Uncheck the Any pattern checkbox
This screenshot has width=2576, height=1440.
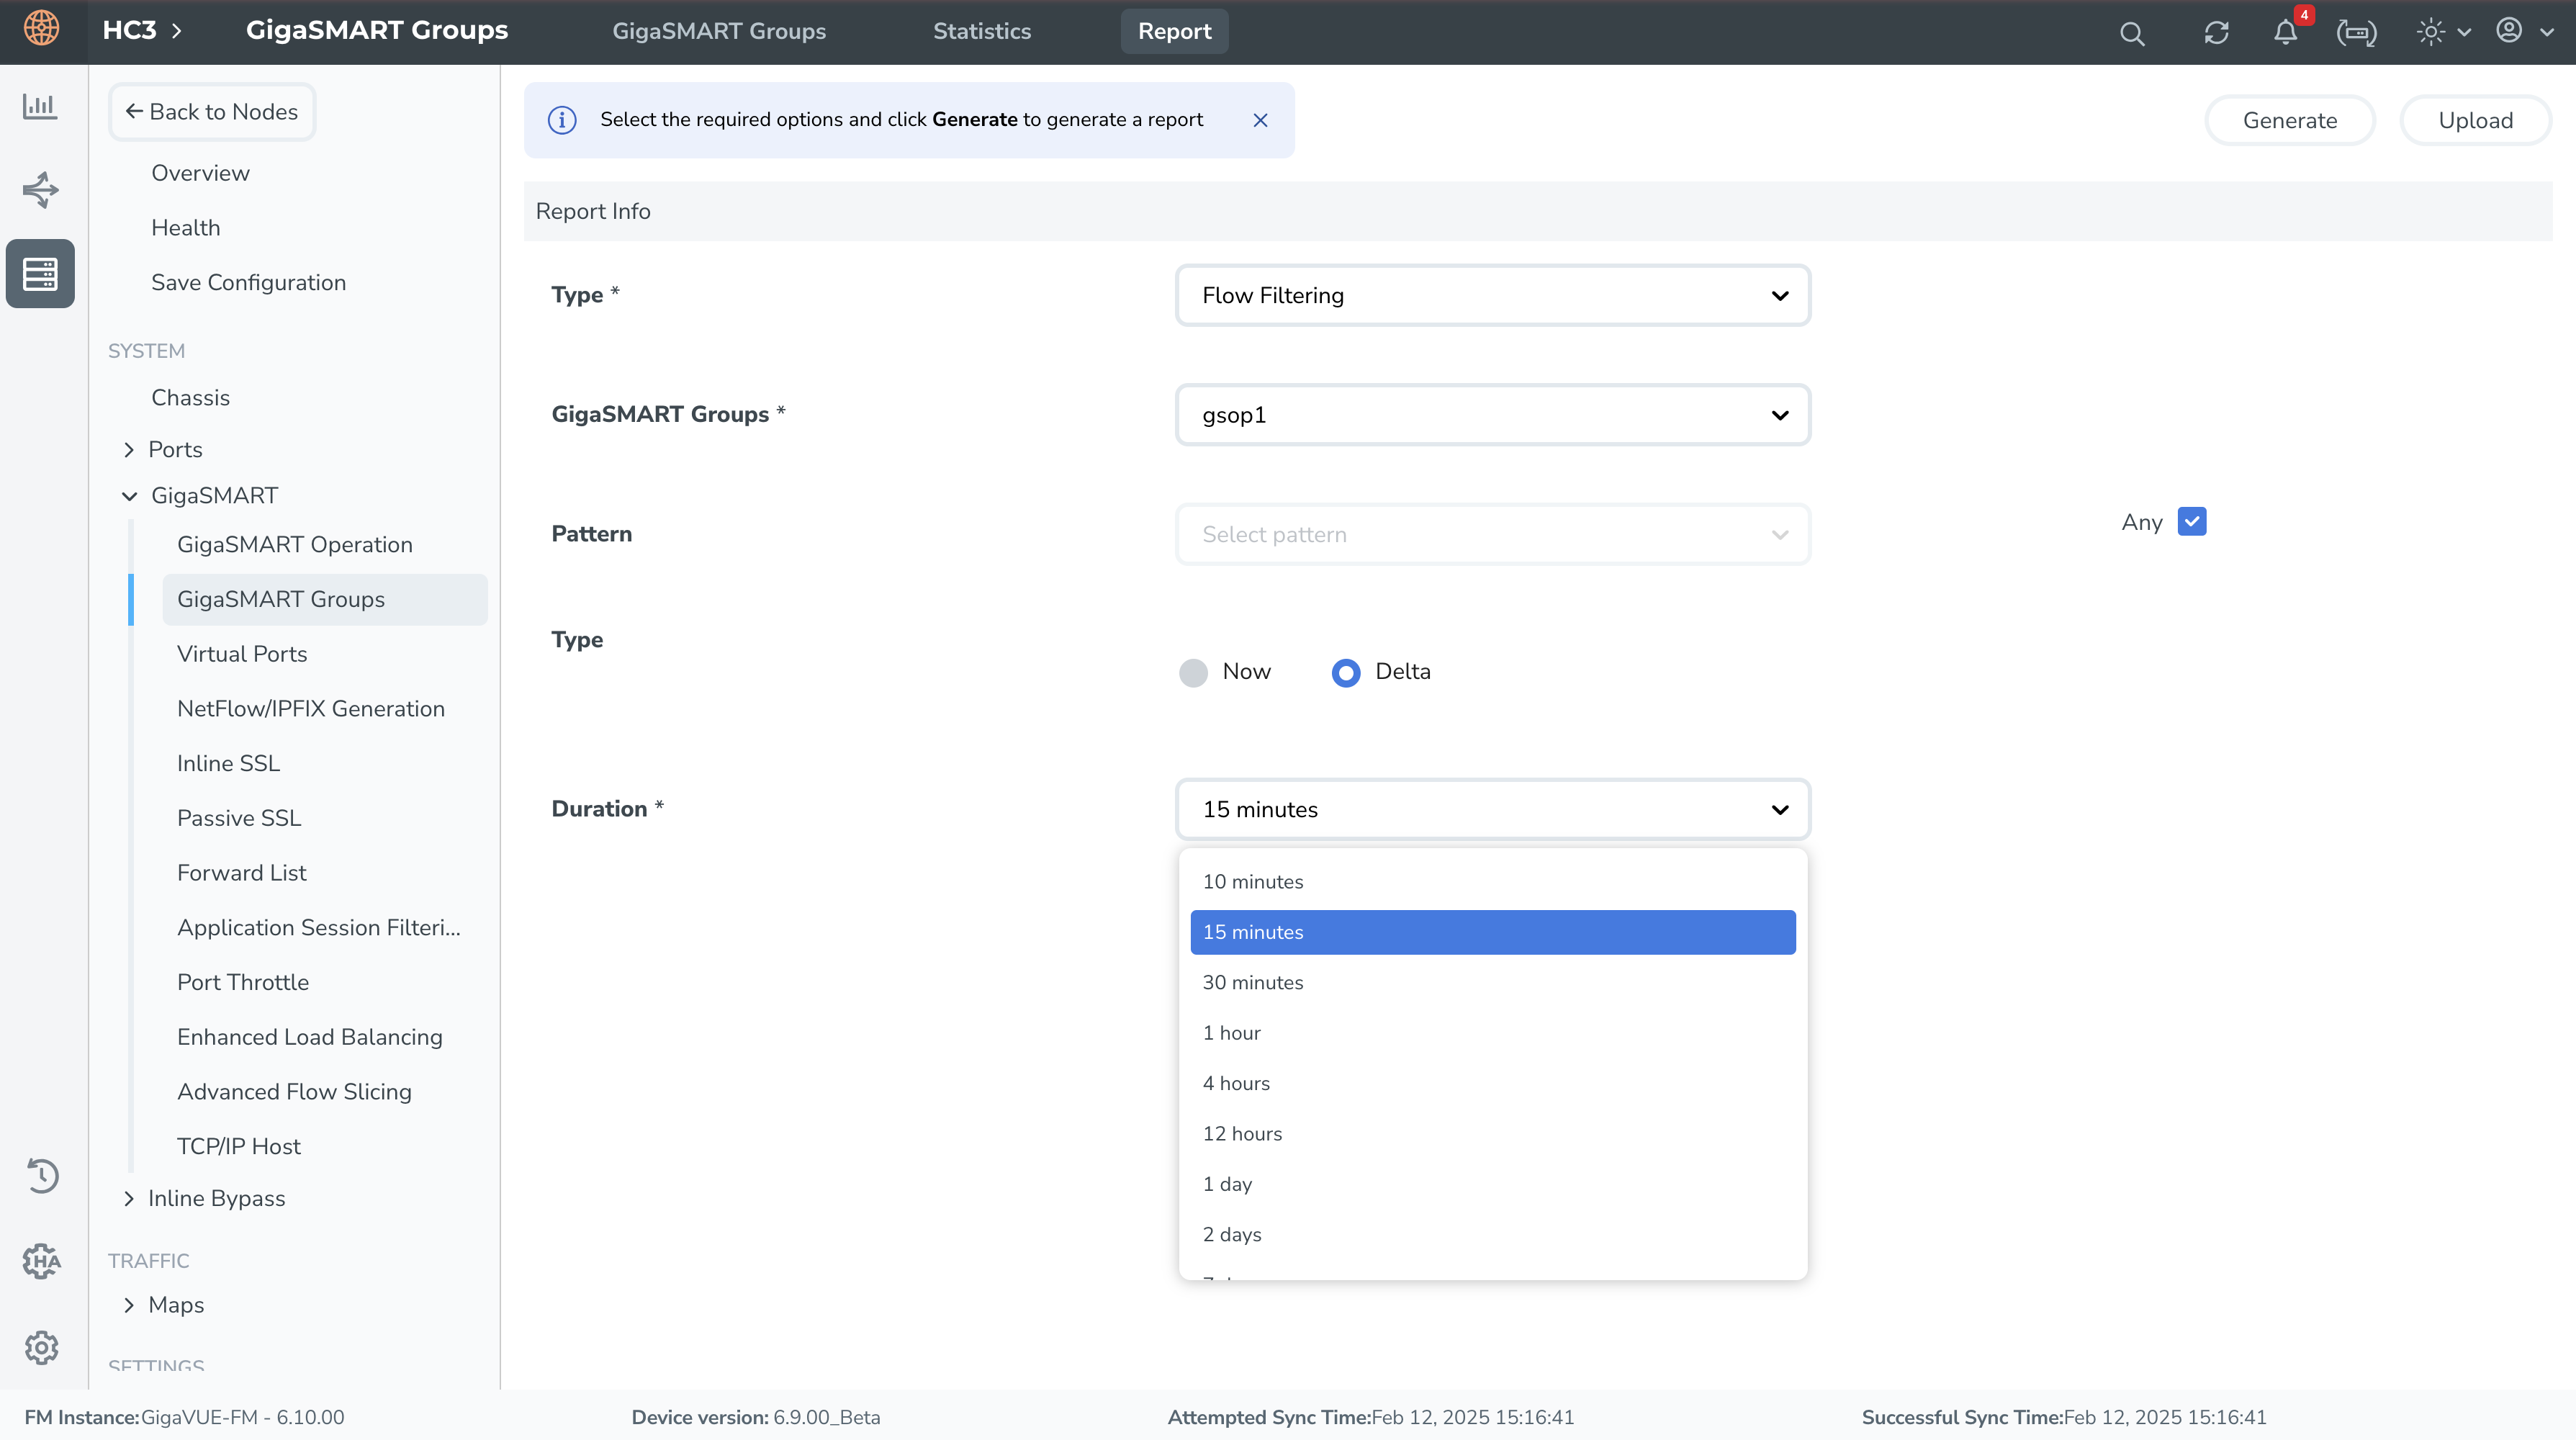(2191, 521)
